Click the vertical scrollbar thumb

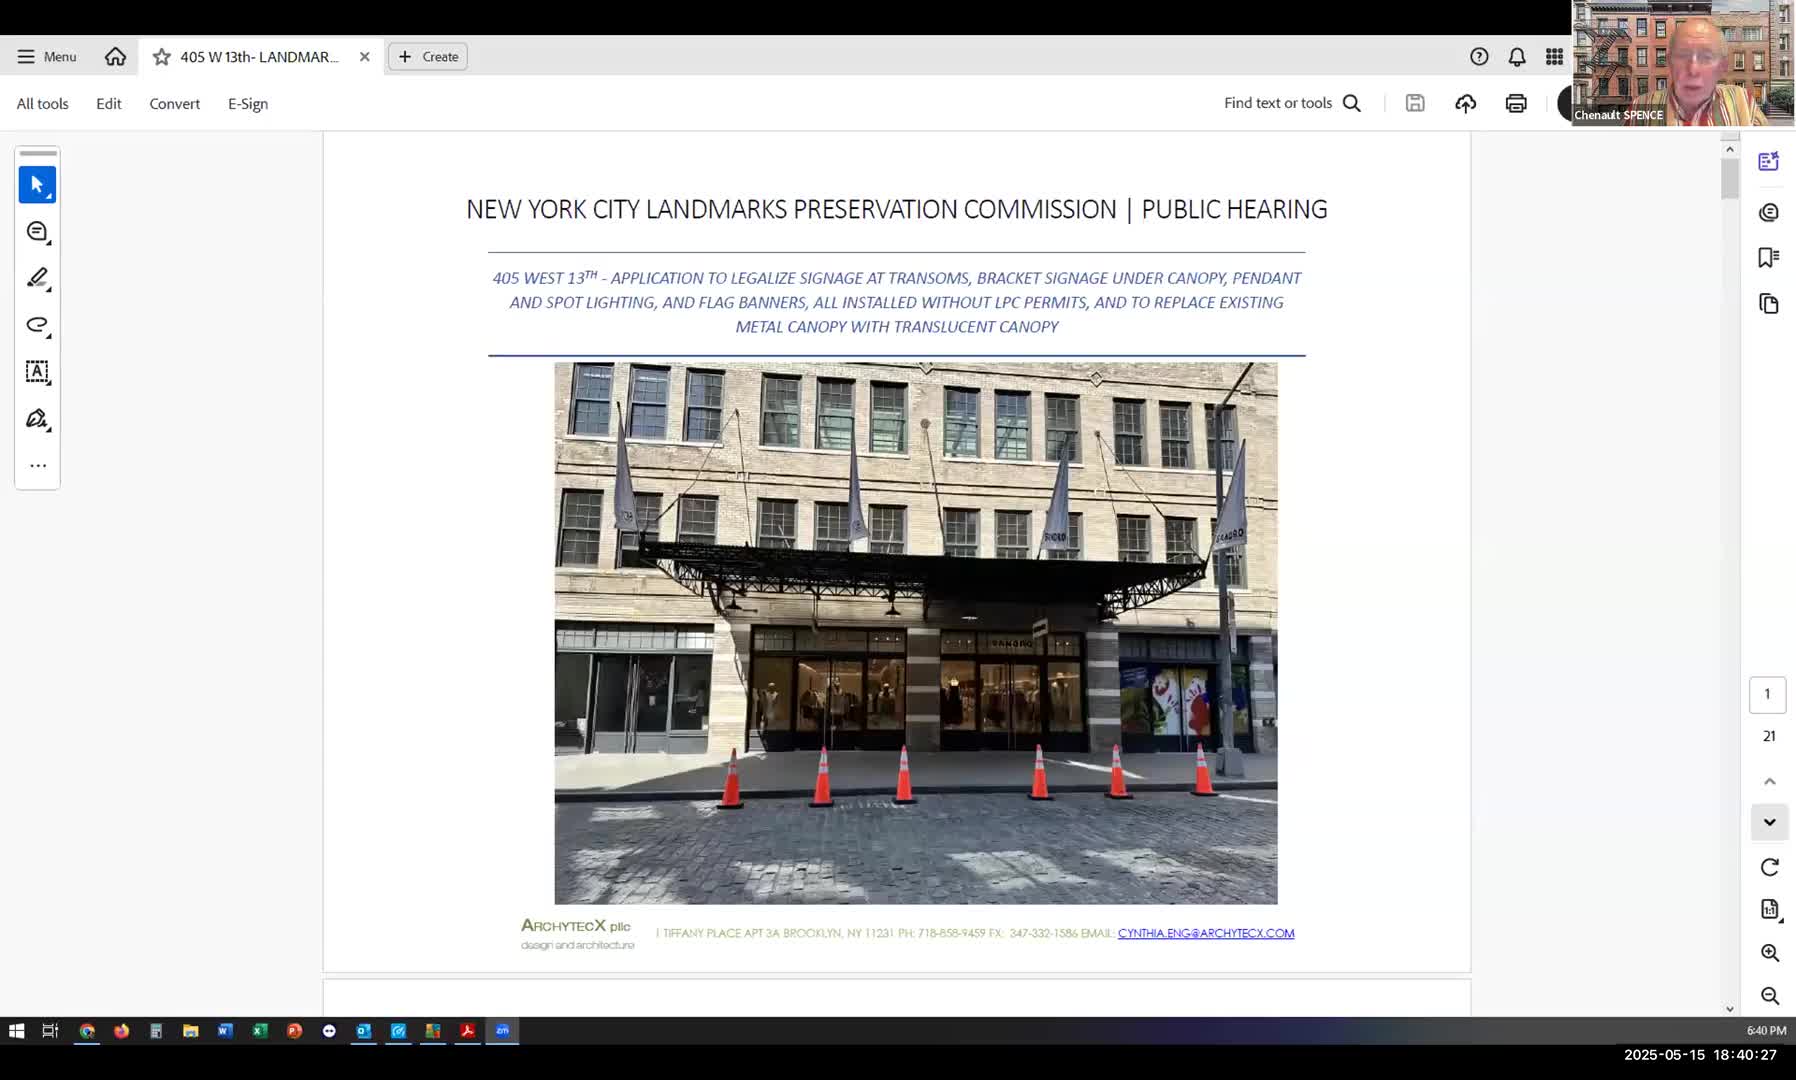coord(1729,179)
